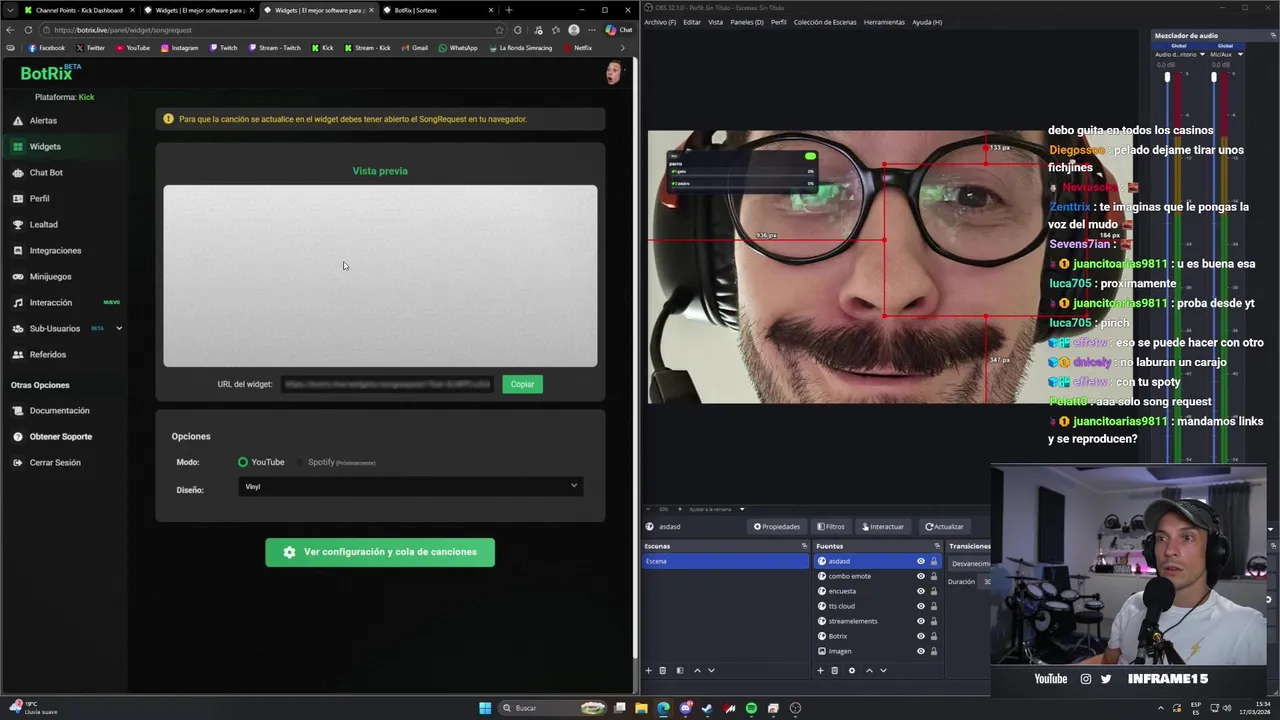Hide the asdasd source eye icon
1280x720 pixels.
[921, 561]
